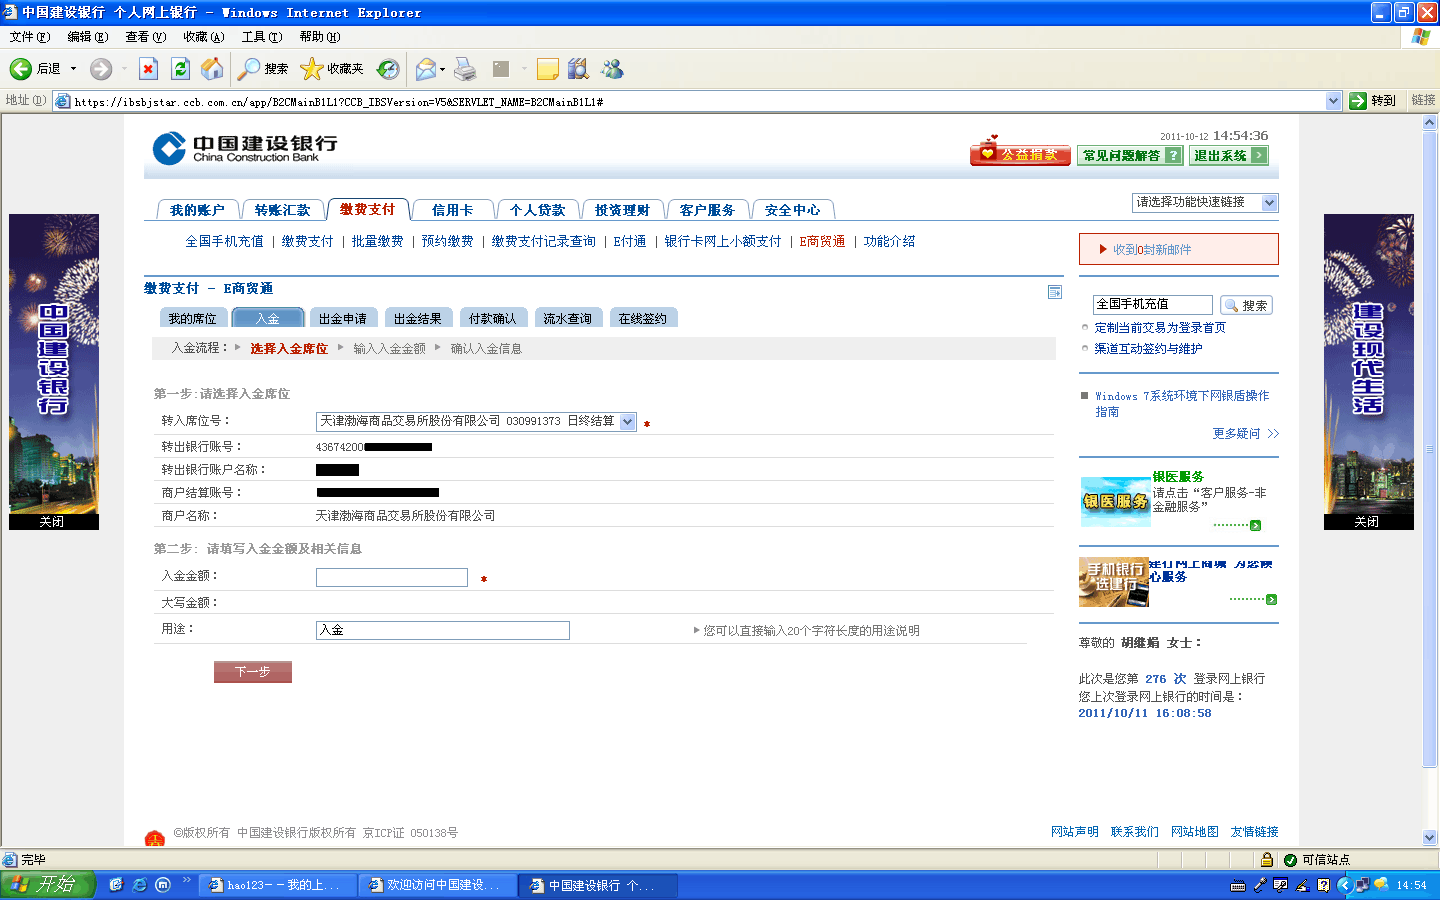This screenshot has height=900, width=1440.
Task: Open the 功能介绍 link
Action: pyautogui.click(x=889, y=242)
